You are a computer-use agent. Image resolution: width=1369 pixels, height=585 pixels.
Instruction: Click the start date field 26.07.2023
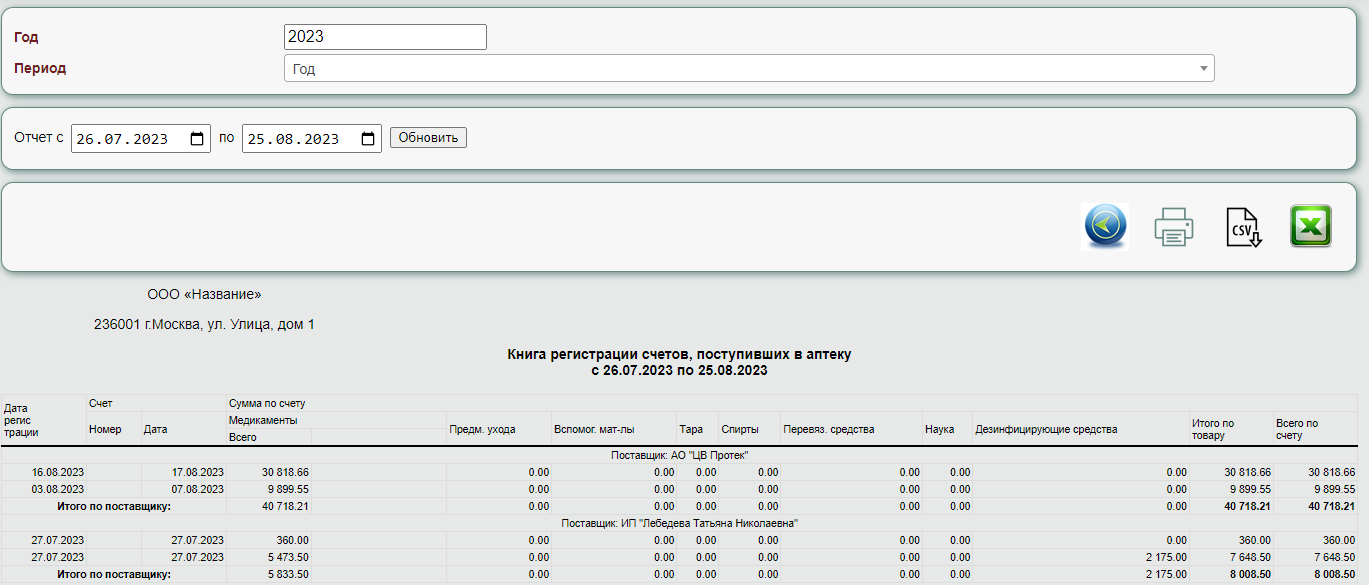(125, 138)
